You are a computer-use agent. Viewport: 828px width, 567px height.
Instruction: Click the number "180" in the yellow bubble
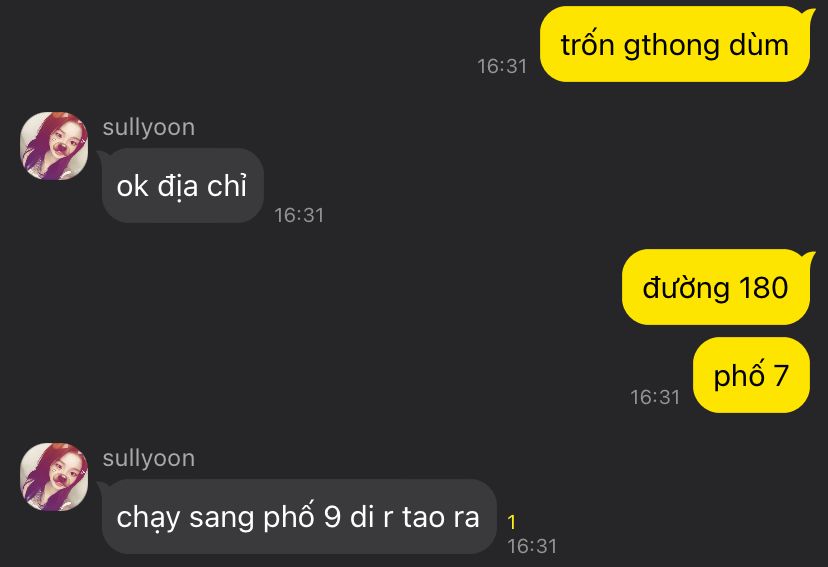coord(764,288)
